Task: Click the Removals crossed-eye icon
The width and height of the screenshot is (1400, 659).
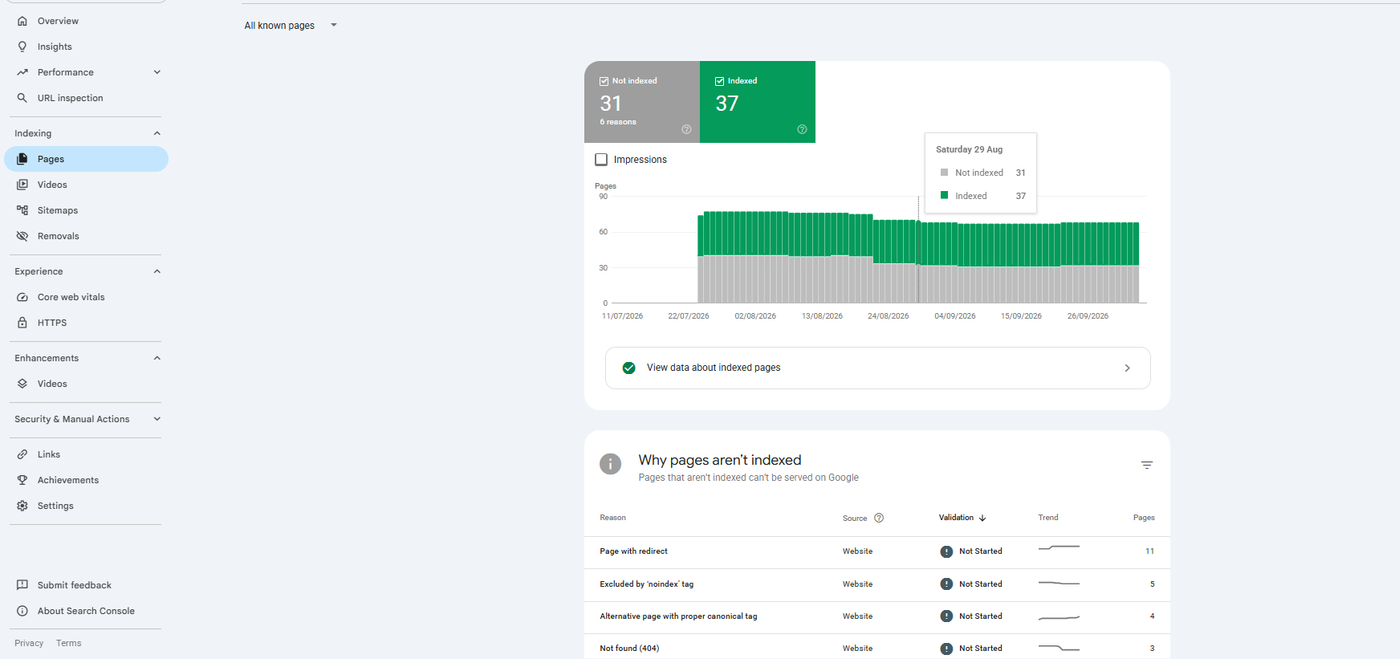Action: click(22, 236)
